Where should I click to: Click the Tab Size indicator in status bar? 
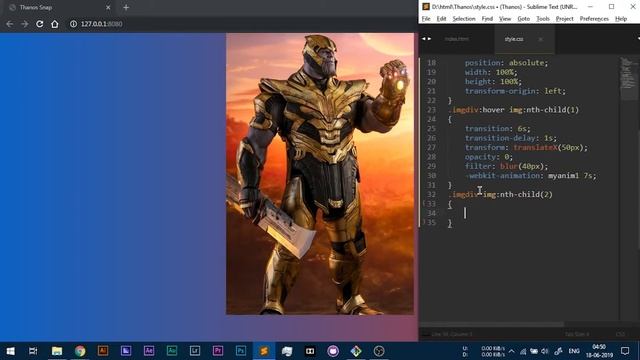[577, 334]
